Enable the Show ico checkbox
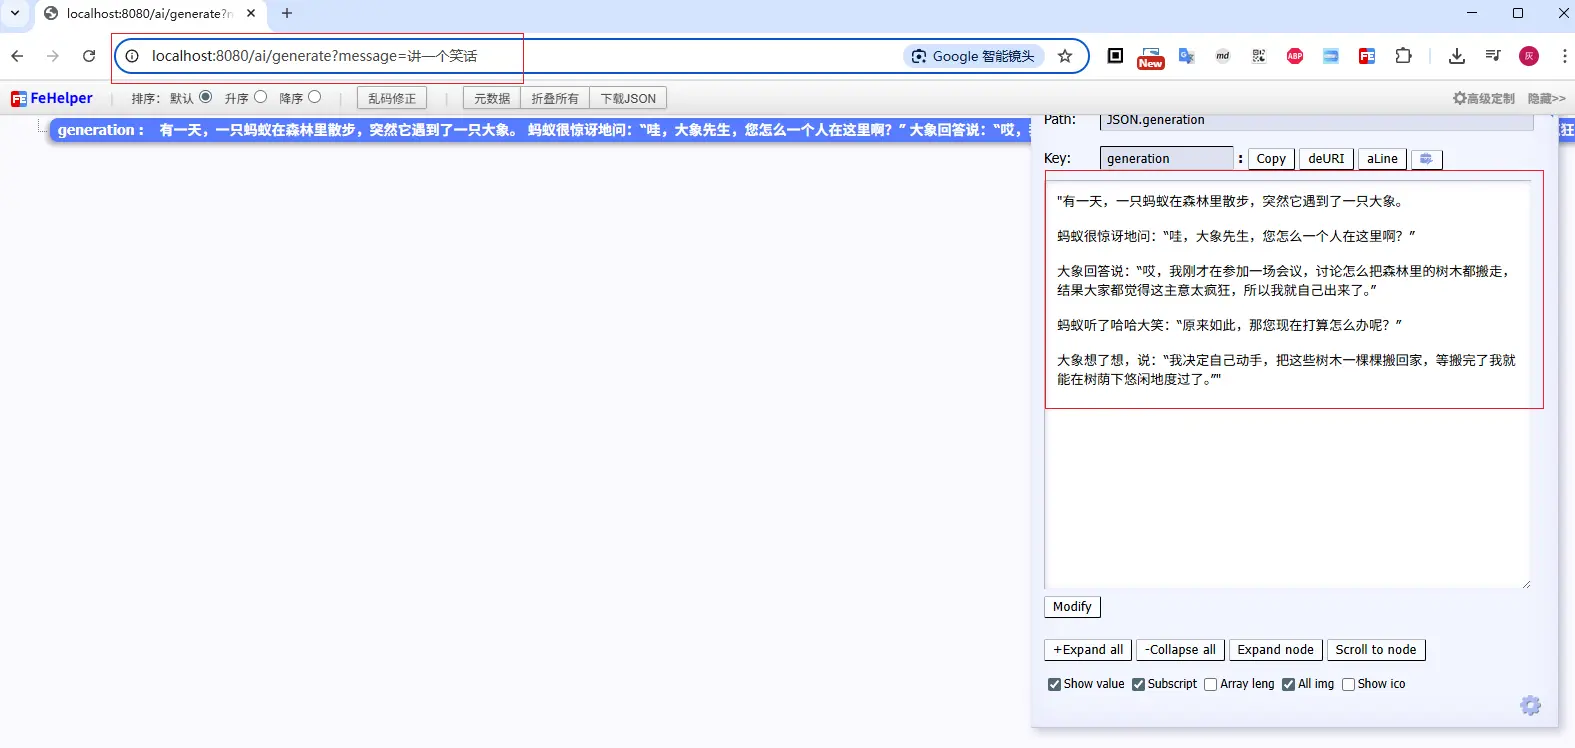 pyautogui.click(x=1348, y=684)
